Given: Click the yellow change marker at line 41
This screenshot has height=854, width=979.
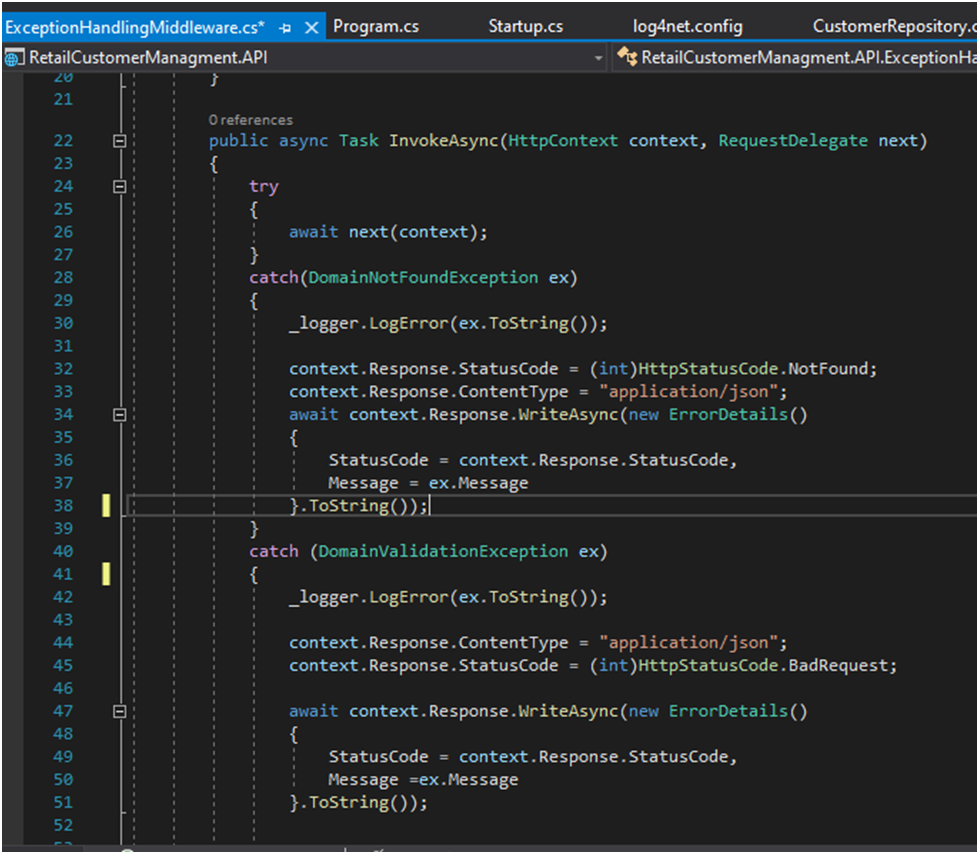Looking at the screenshot, I should click(x=106, y=574).
